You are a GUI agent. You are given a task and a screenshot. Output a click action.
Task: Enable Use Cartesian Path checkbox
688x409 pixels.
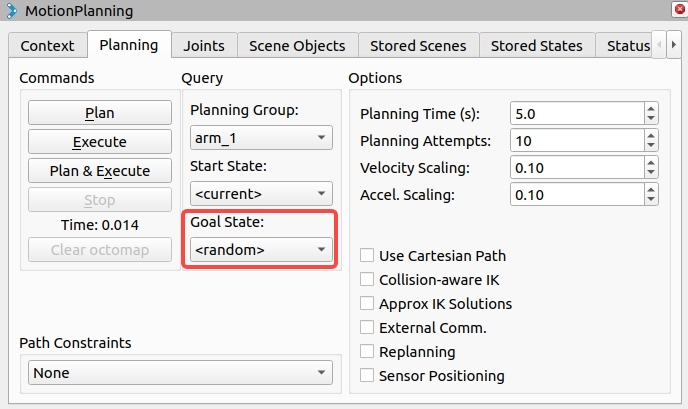click(367, 255)
